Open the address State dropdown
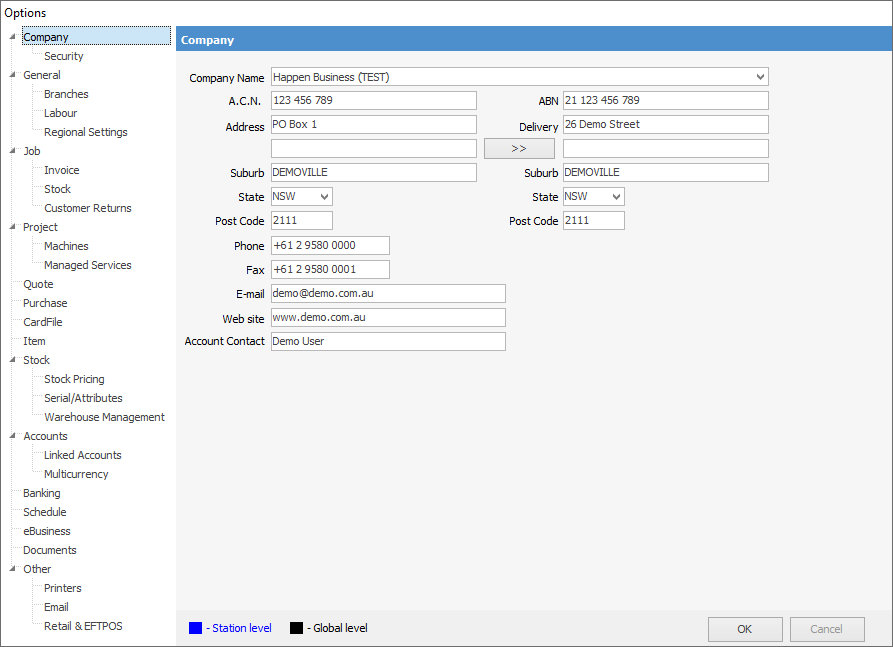Viewport: 893px width, 647px height. point(324,197)
